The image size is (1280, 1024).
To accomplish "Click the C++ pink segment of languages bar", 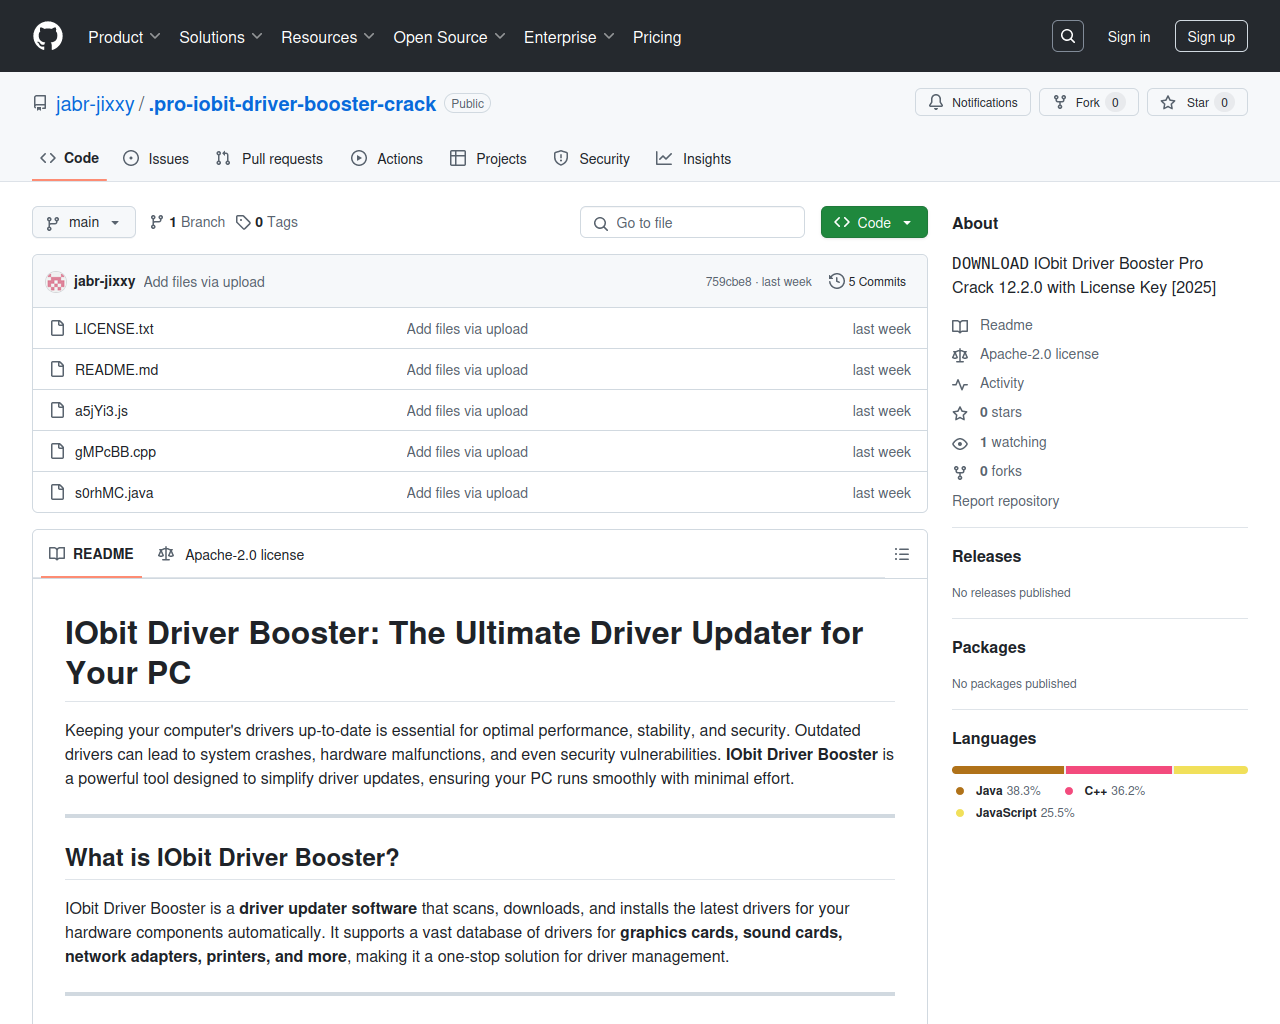I will click(1119, 770).
